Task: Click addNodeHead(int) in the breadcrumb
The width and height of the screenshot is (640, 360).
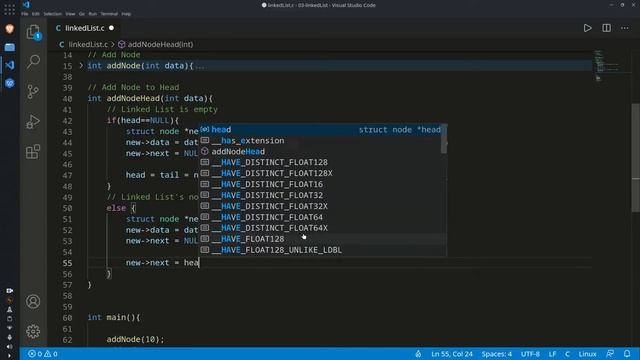Action: pos(160,44)
